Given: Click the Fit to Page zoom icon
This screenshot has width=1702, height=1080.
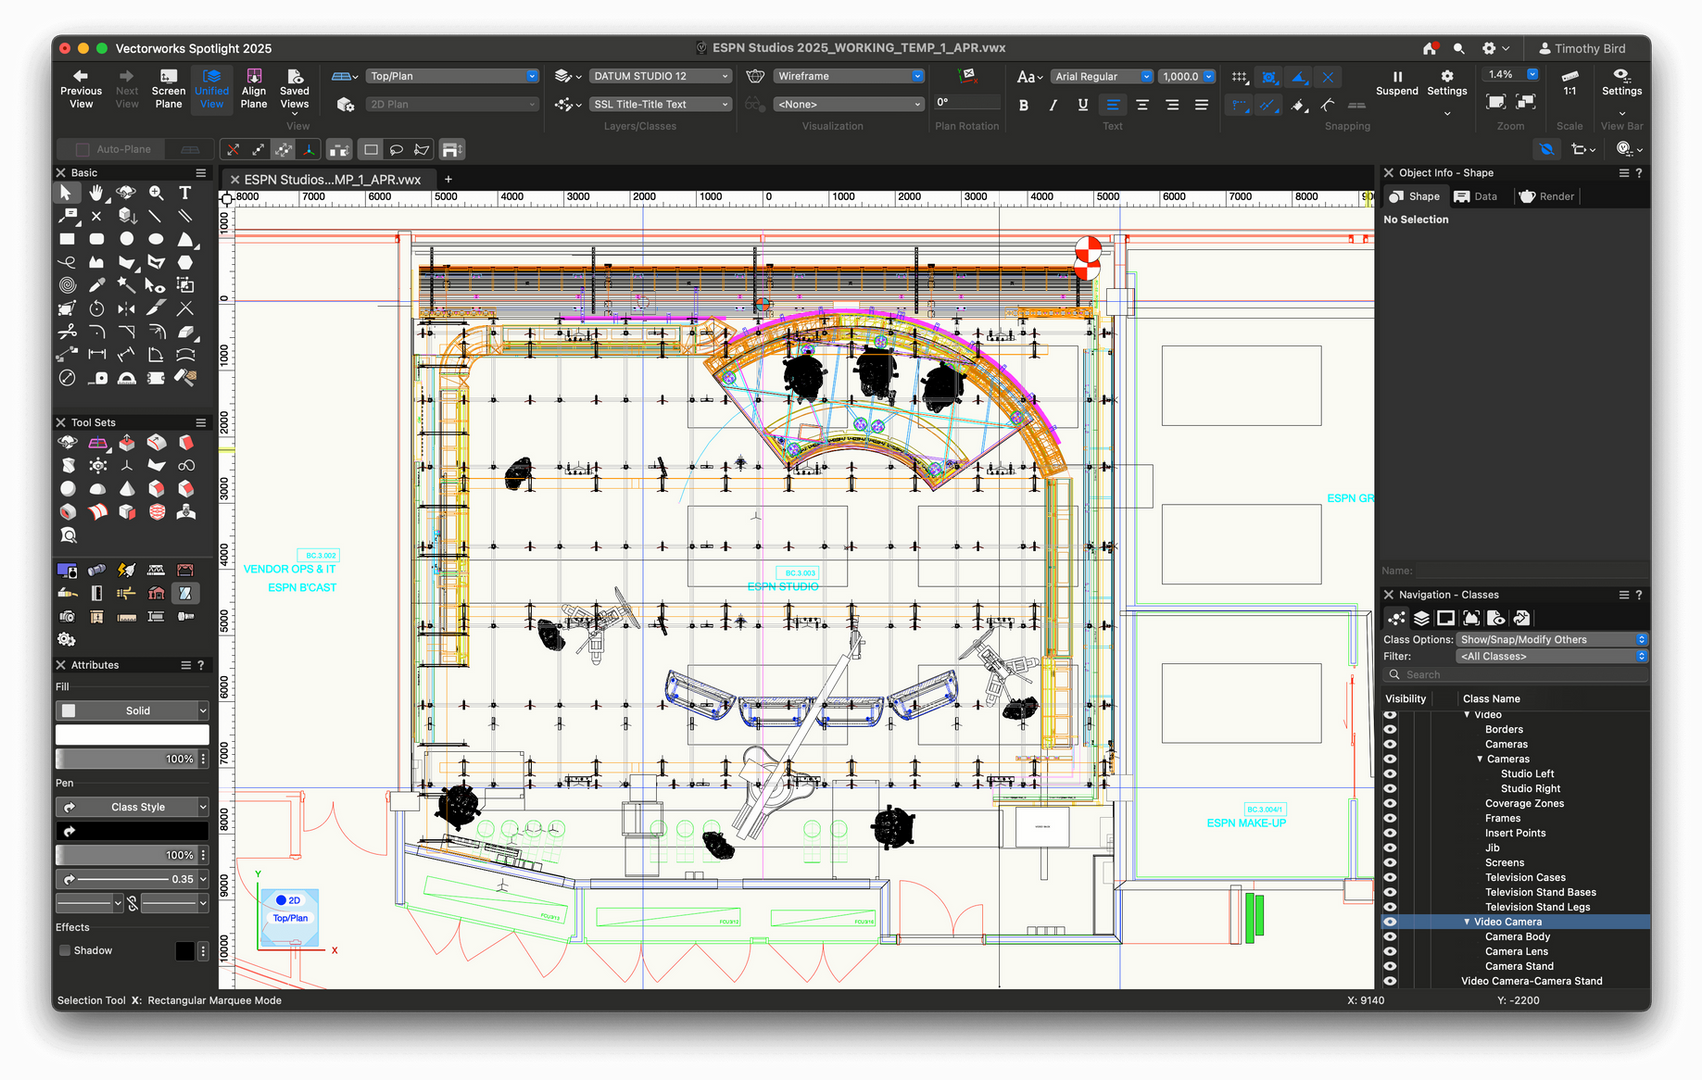Looking at the screenshot, I should (1496, 102).
